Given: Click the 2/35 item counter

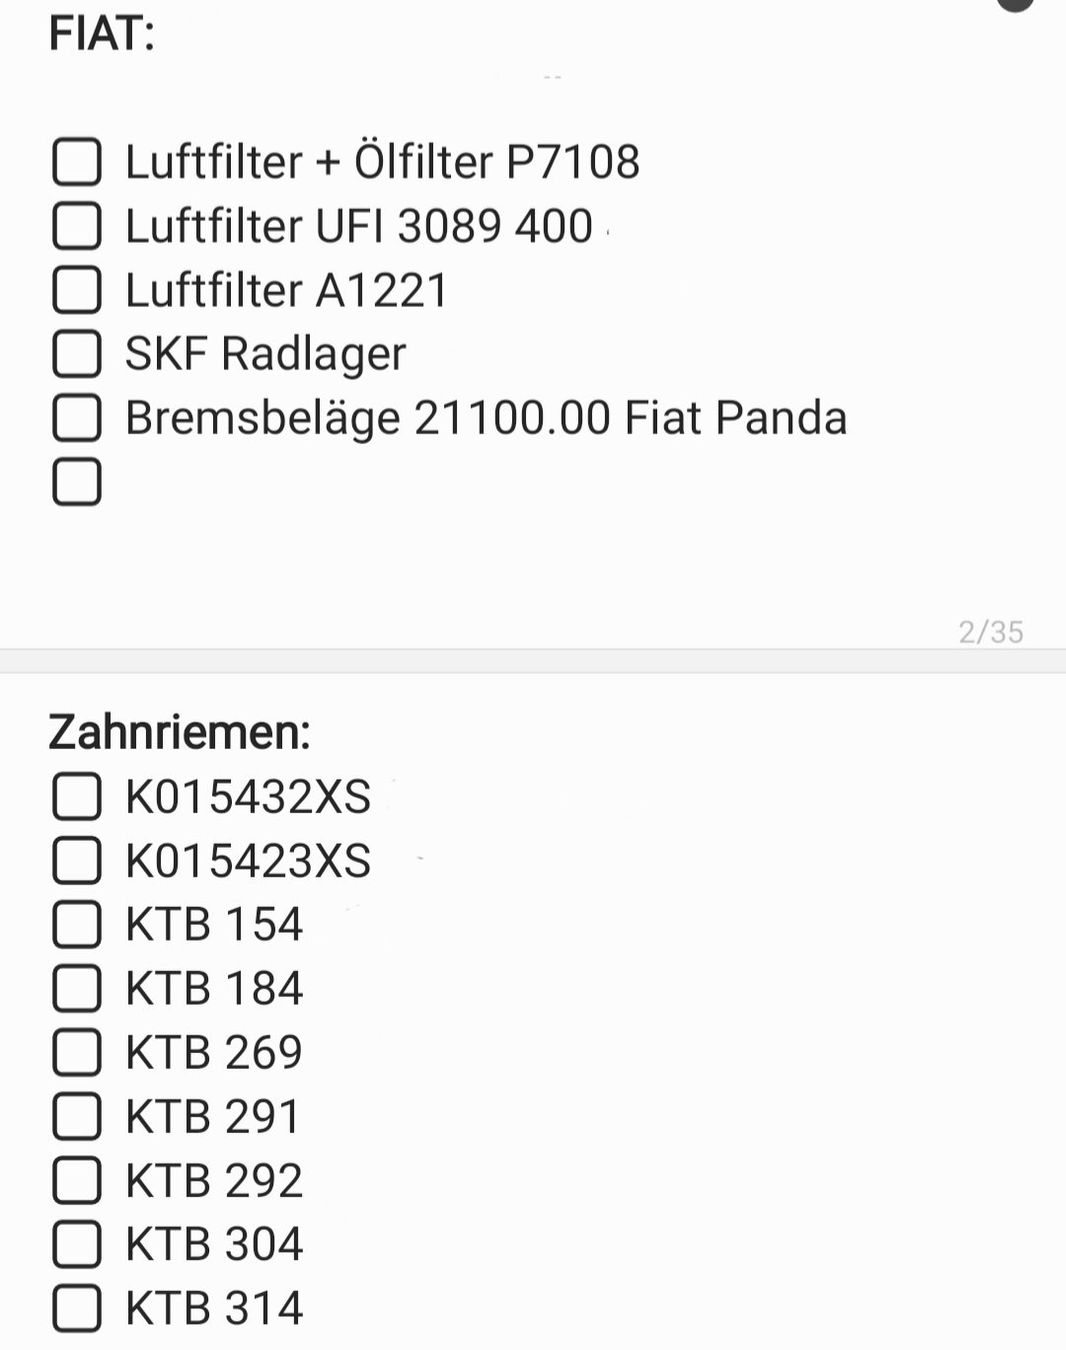Looking at the screenshot, I should coord(990,632).
